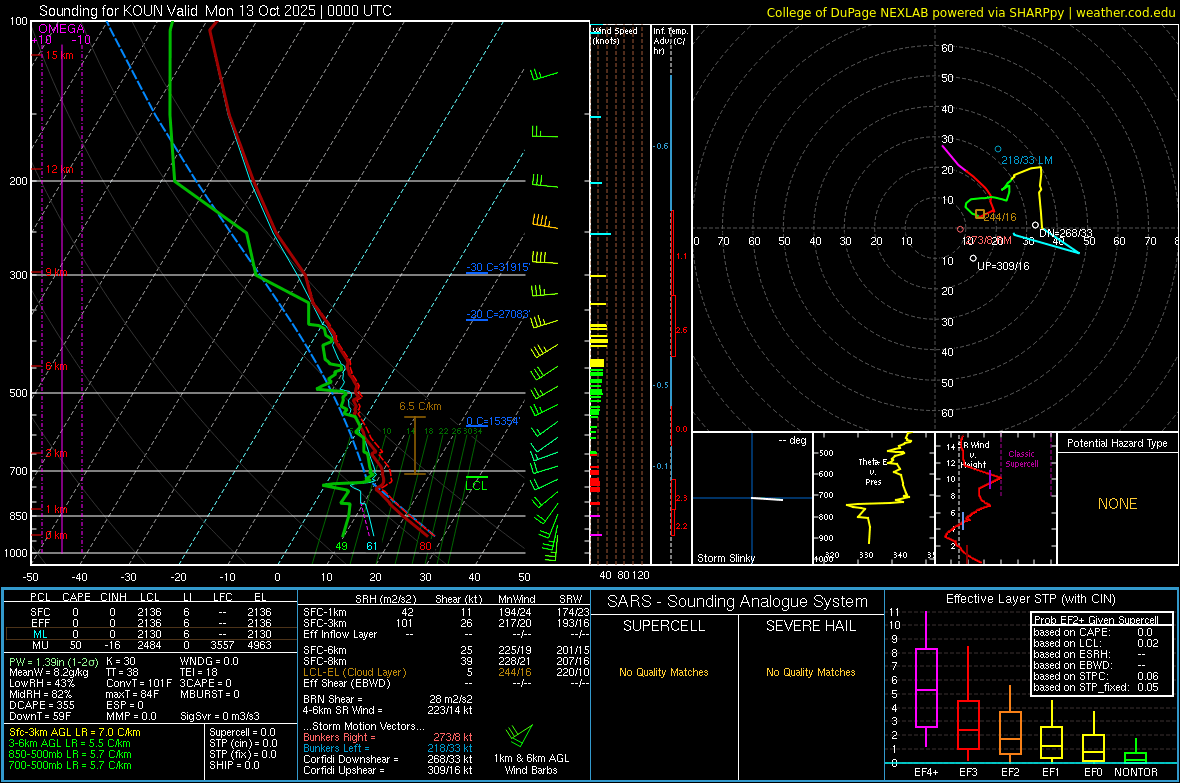The width and height of the screenshot is (1180, 783).
Task: Click the 12 km height marker
Action: pyautogui.click(x=59, y=169)
